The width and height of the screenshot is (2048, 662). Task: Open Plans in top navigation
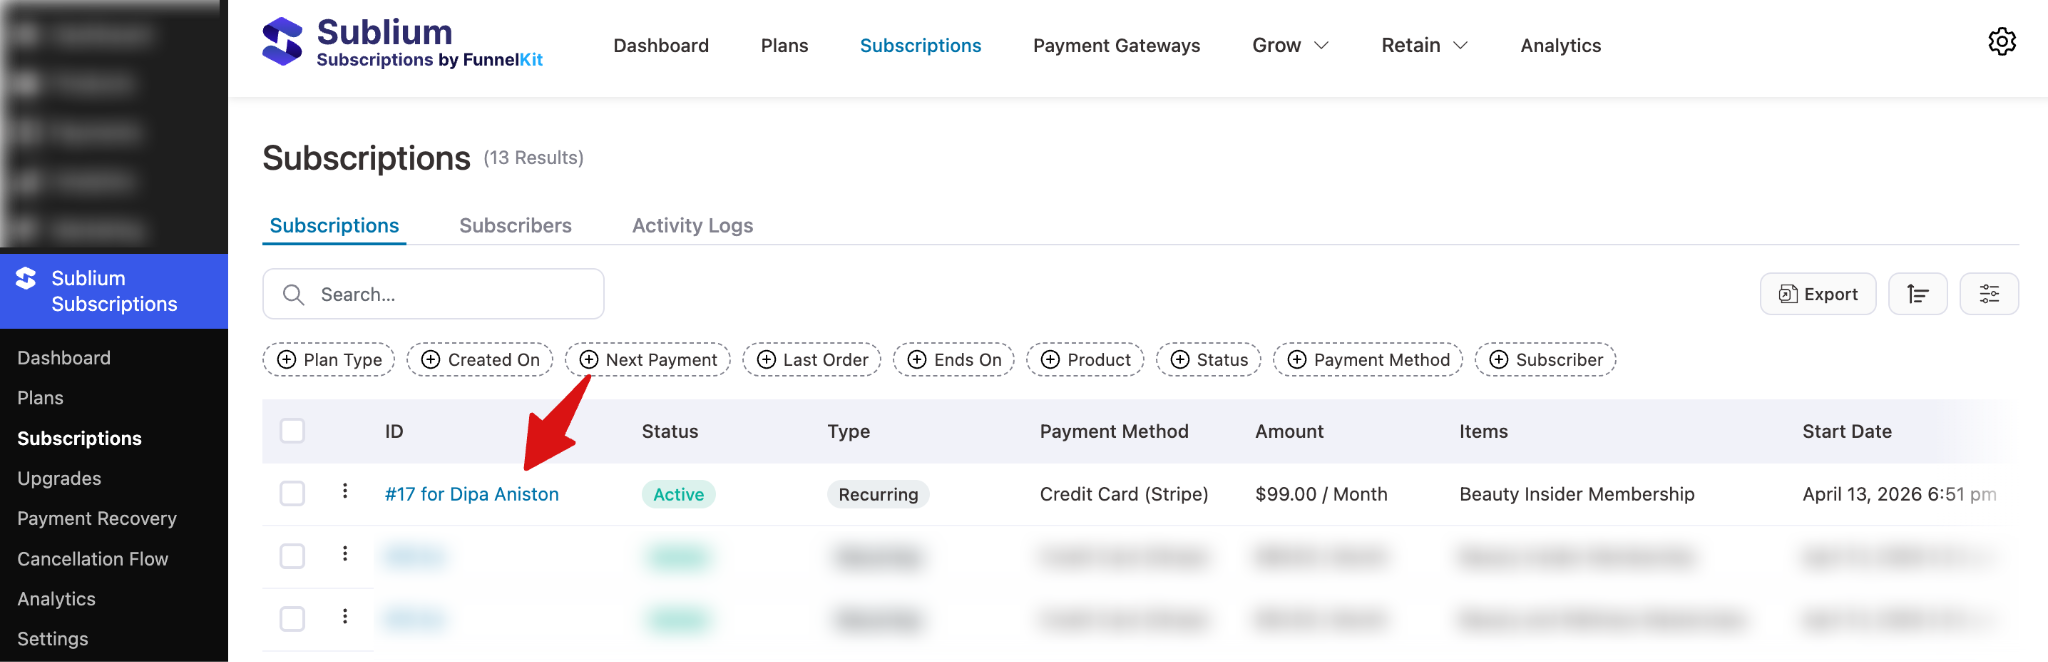coord(784,46)
